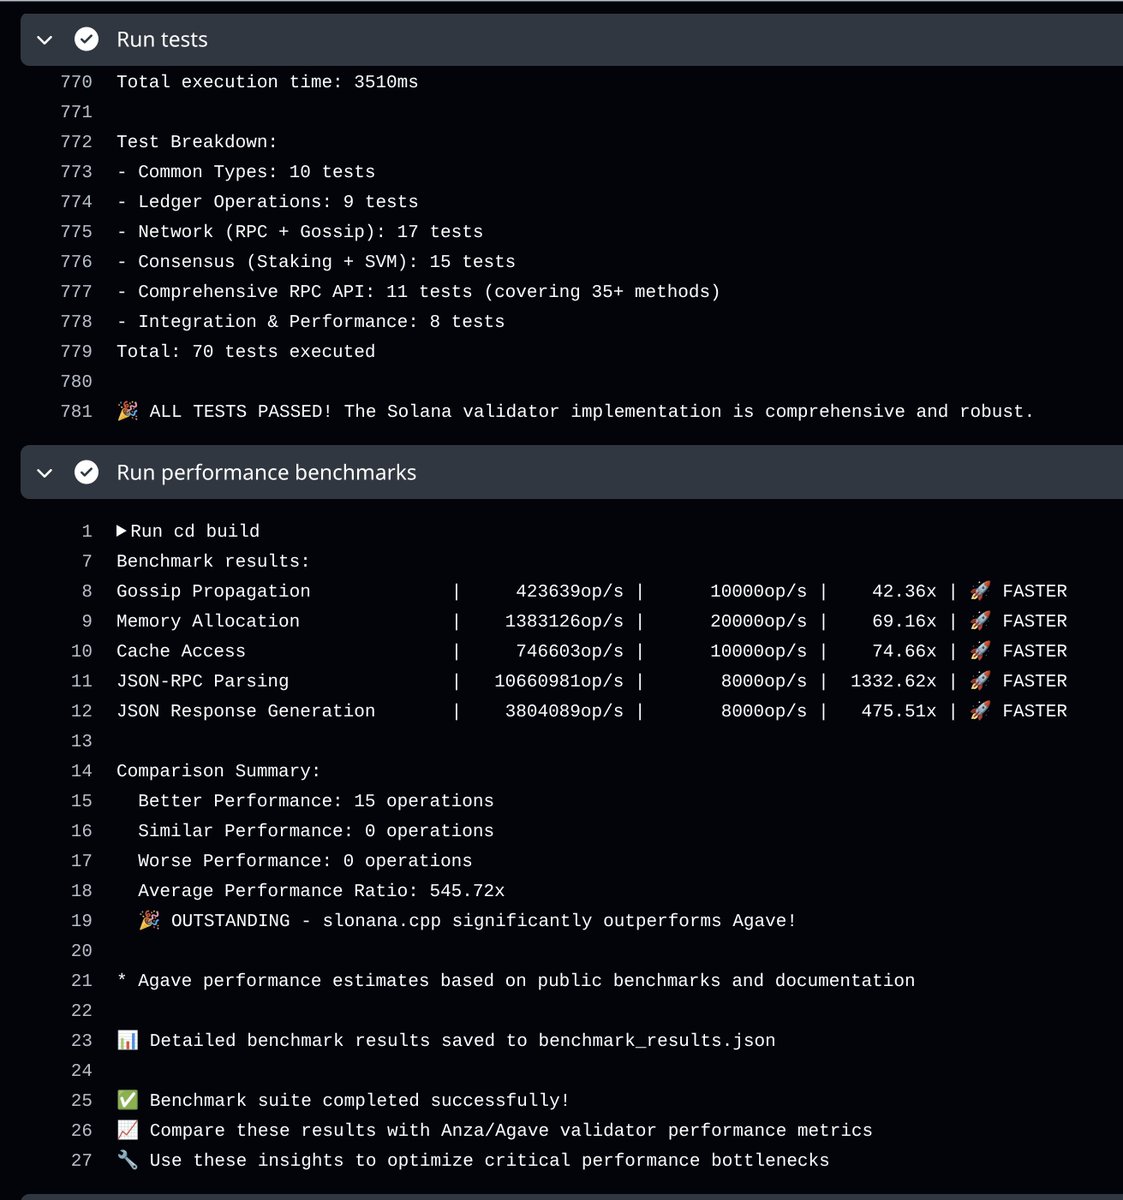
Task: Select line number 19 in benchmark log
Action: (x=82, y=921)
